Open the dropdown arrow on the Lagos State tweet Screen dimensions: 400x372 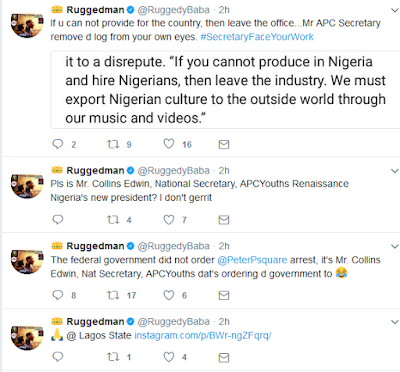coord(395,322)
